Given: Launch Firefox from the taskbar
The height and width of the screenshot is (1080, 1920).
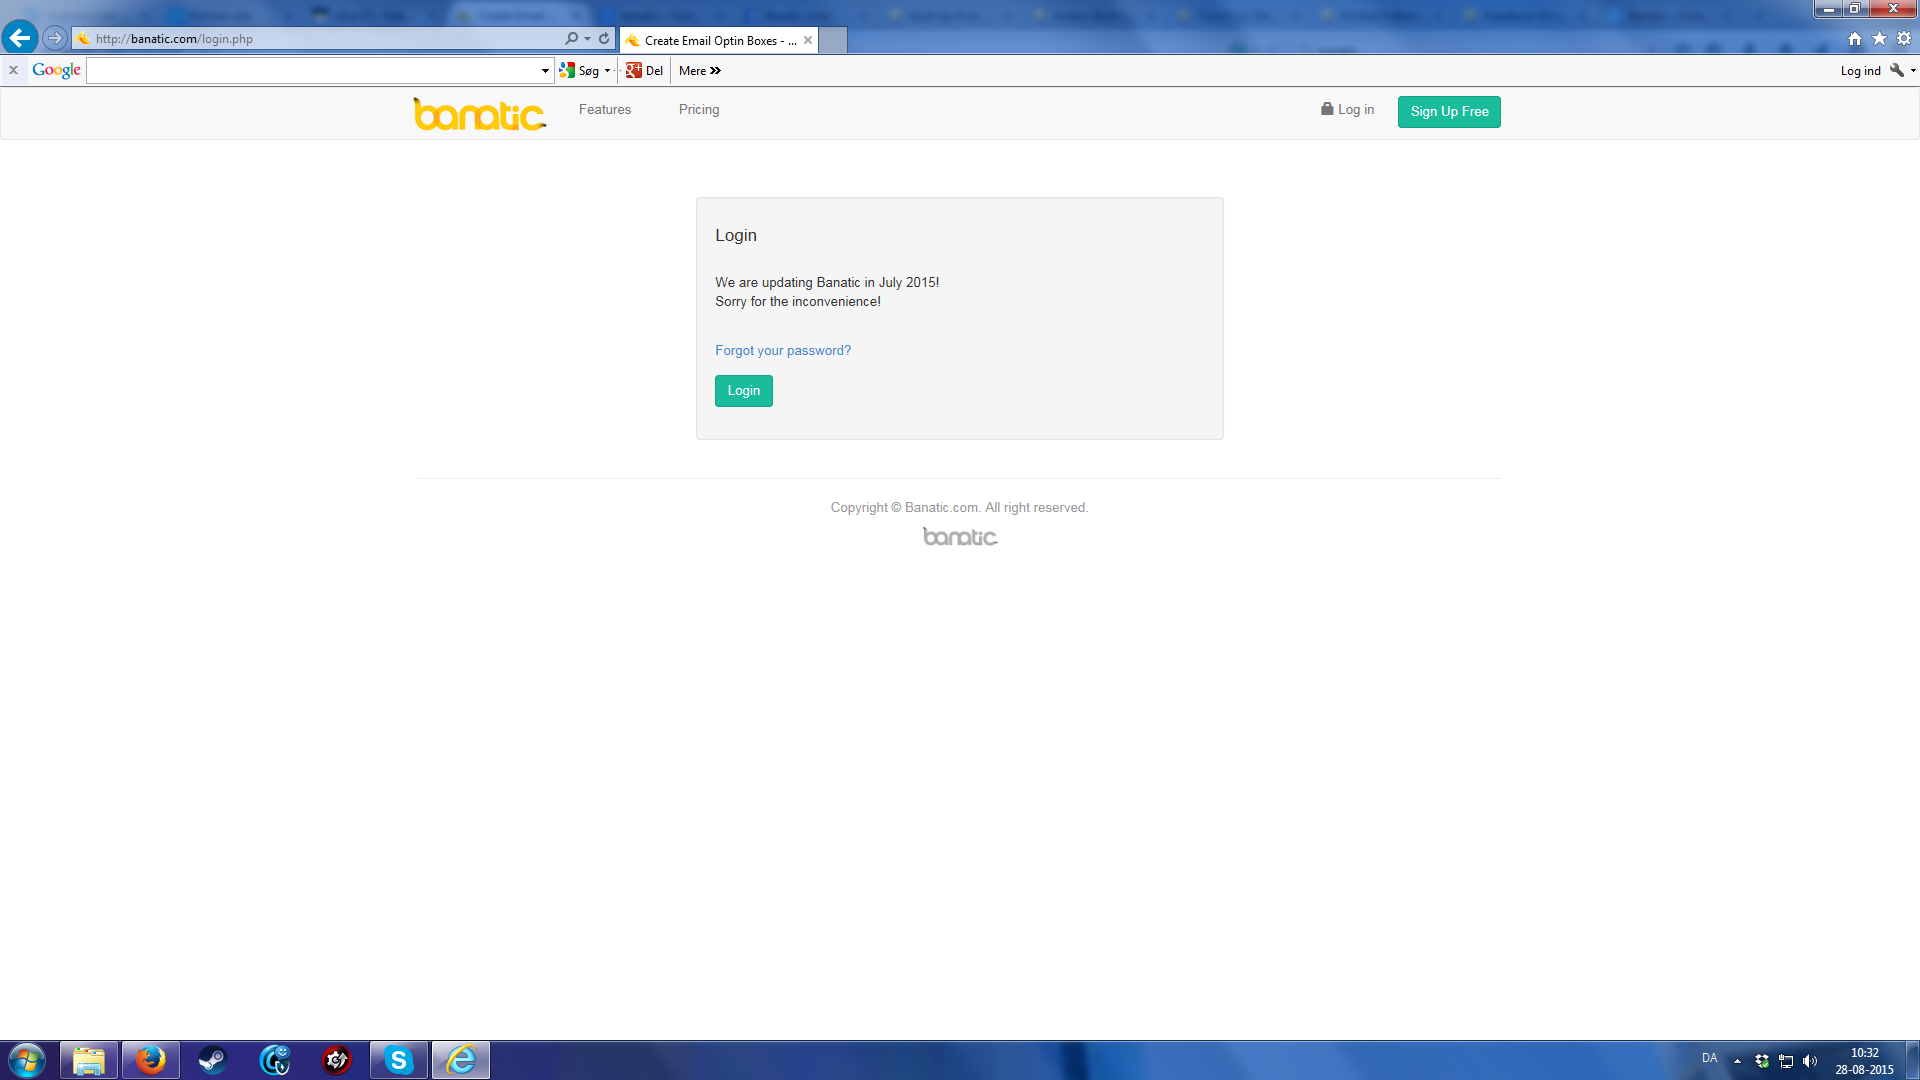Looking at the screenshot, I should click(x=151, y=1060).
